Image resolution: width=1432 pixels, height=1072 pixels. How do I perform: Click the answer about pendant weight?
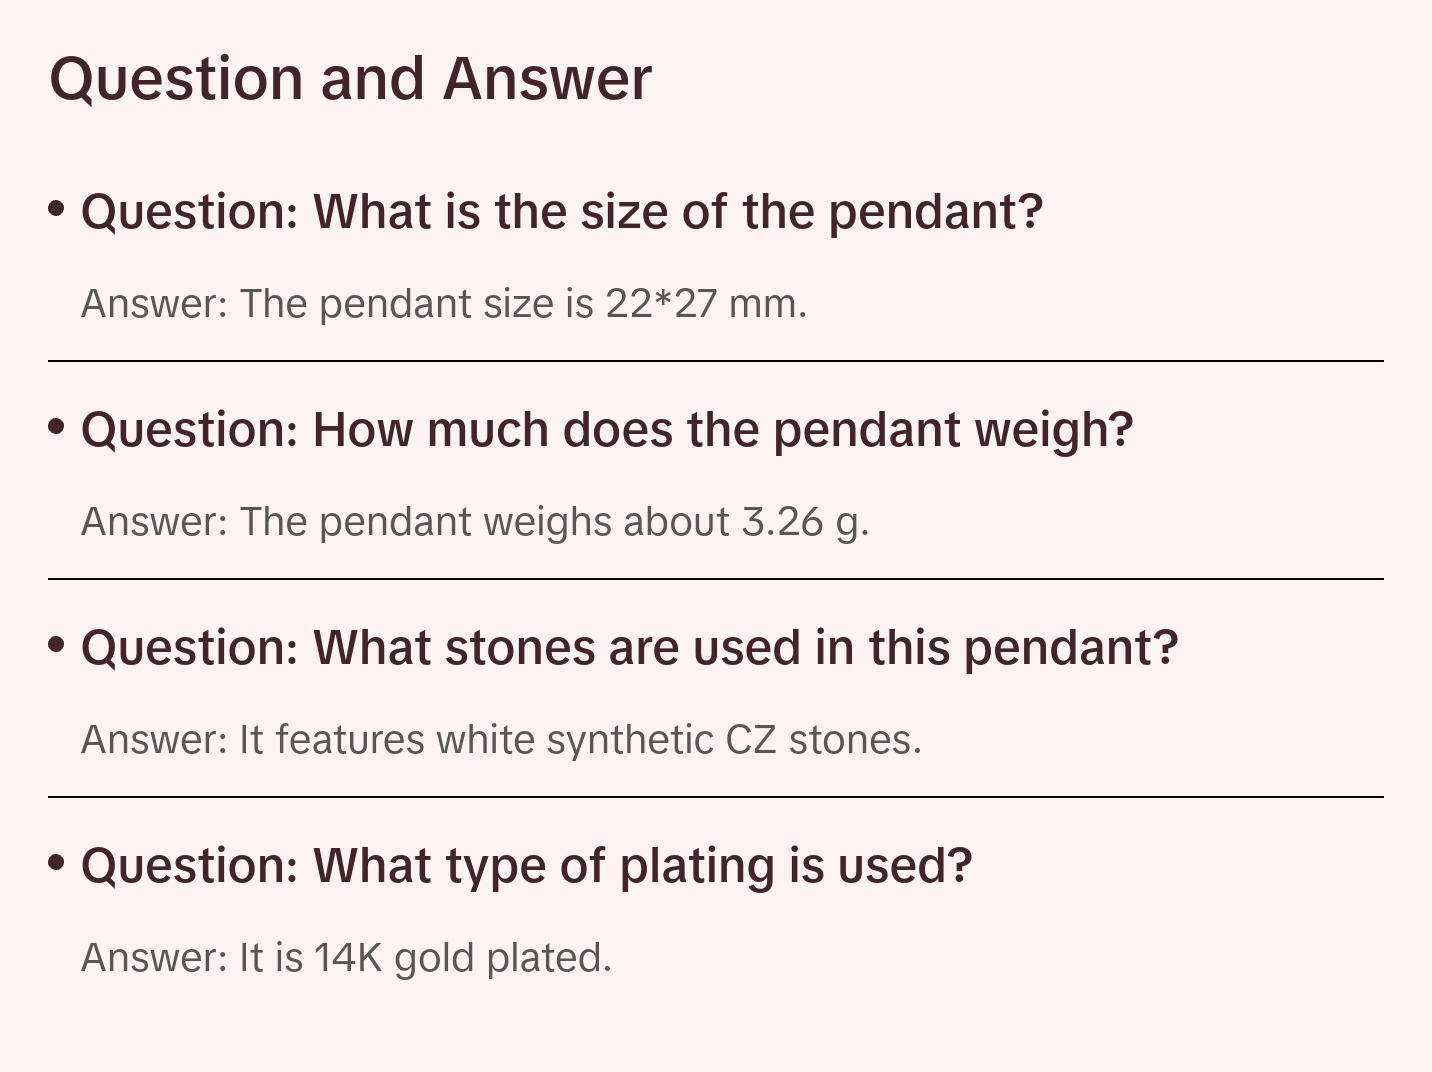tap(475, 522)
